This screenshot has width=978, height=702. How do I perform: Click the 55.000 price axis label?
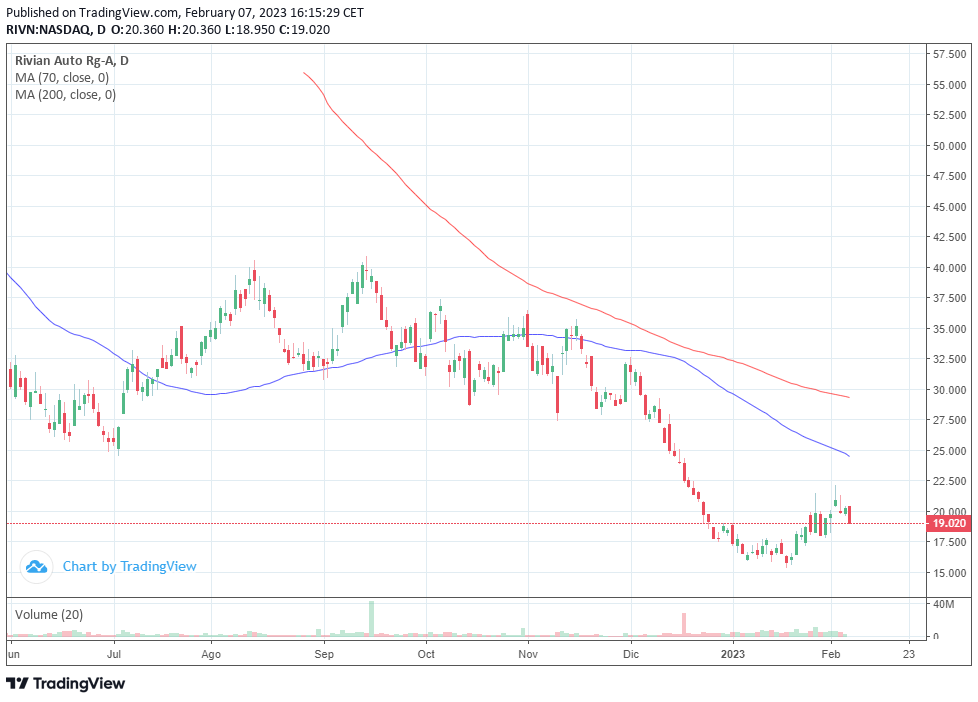coord(949,85)
